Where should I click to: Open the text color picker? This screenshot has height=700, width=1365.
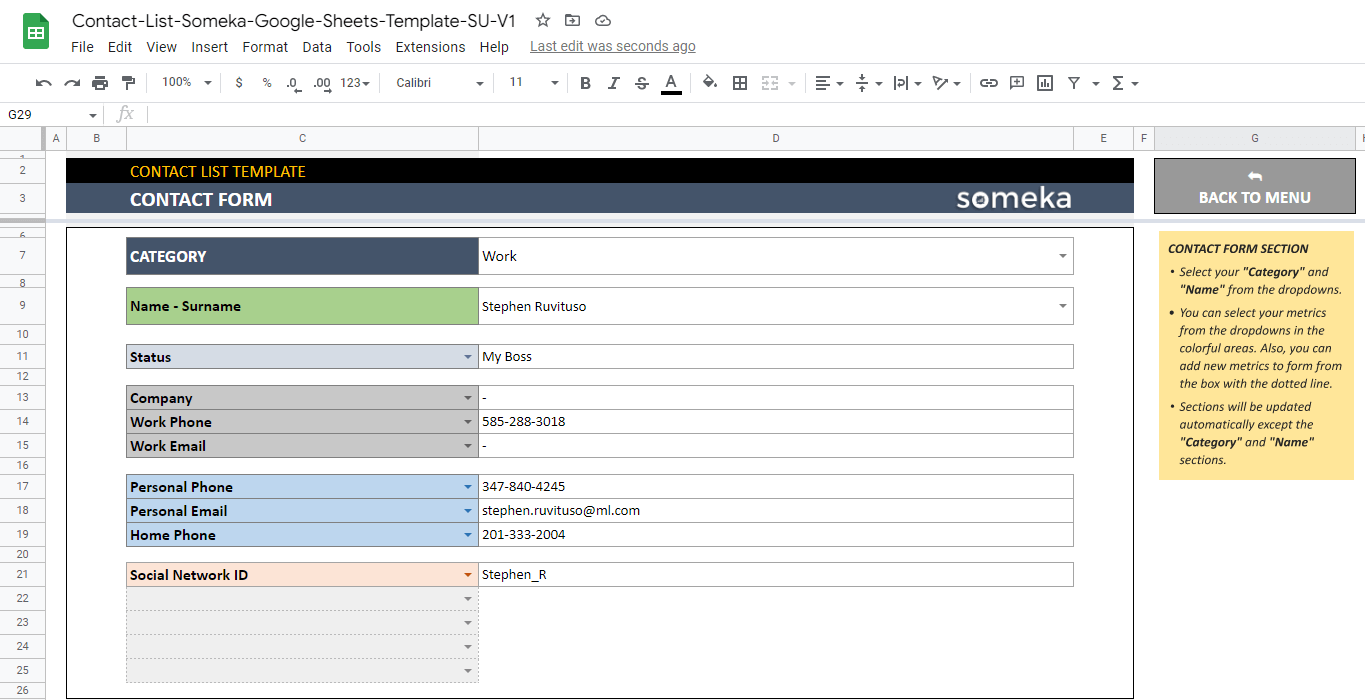[x=670, y=83]
